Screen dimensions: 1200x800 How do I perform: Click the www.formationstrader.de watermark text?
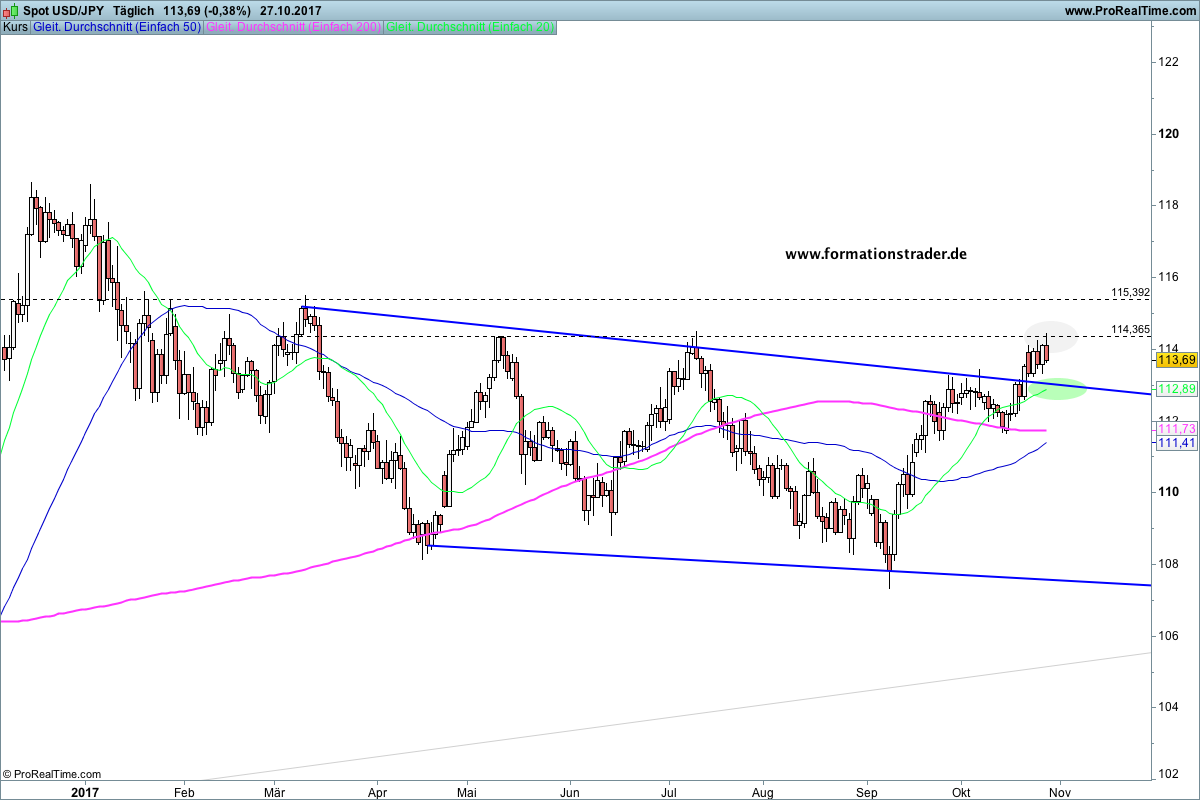pyautogui.click(x=876, y=254)
